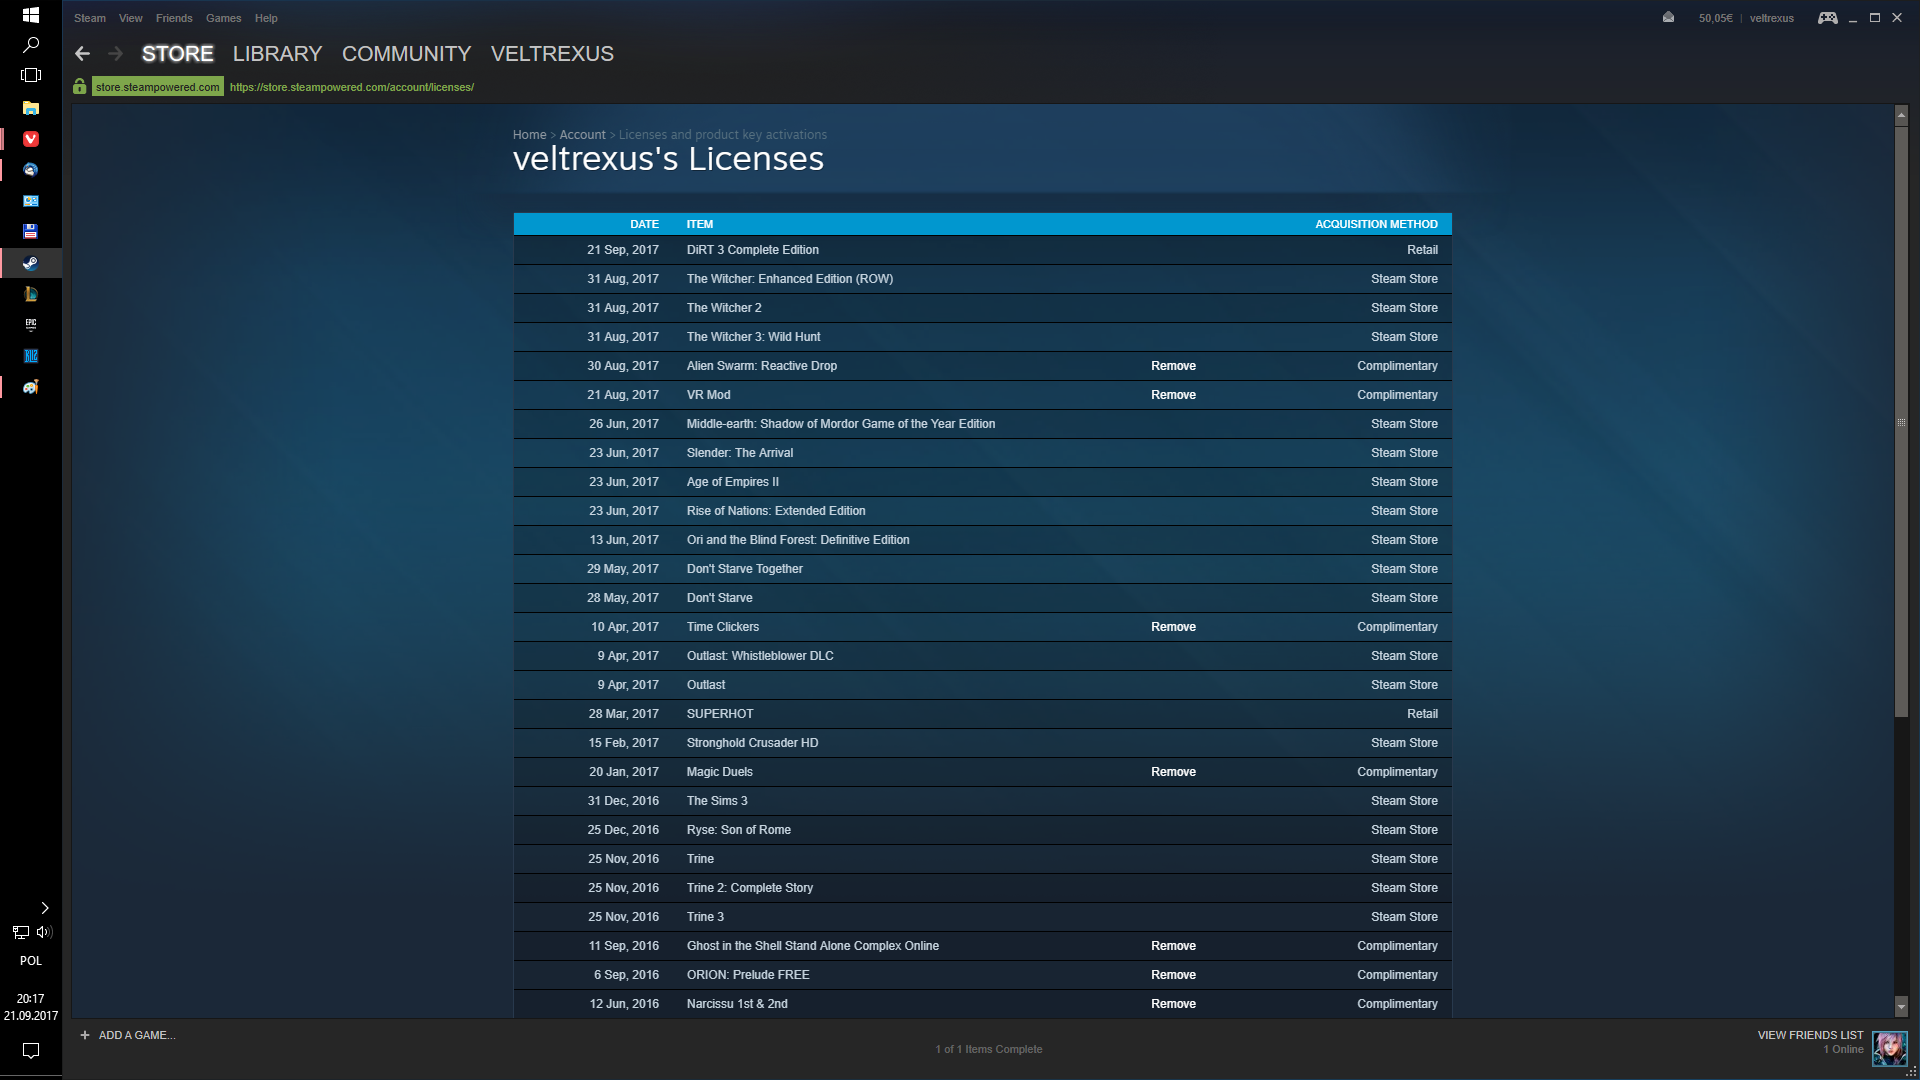Remove Alien Swarm: Reactive Drop license

coord(1173,366)
